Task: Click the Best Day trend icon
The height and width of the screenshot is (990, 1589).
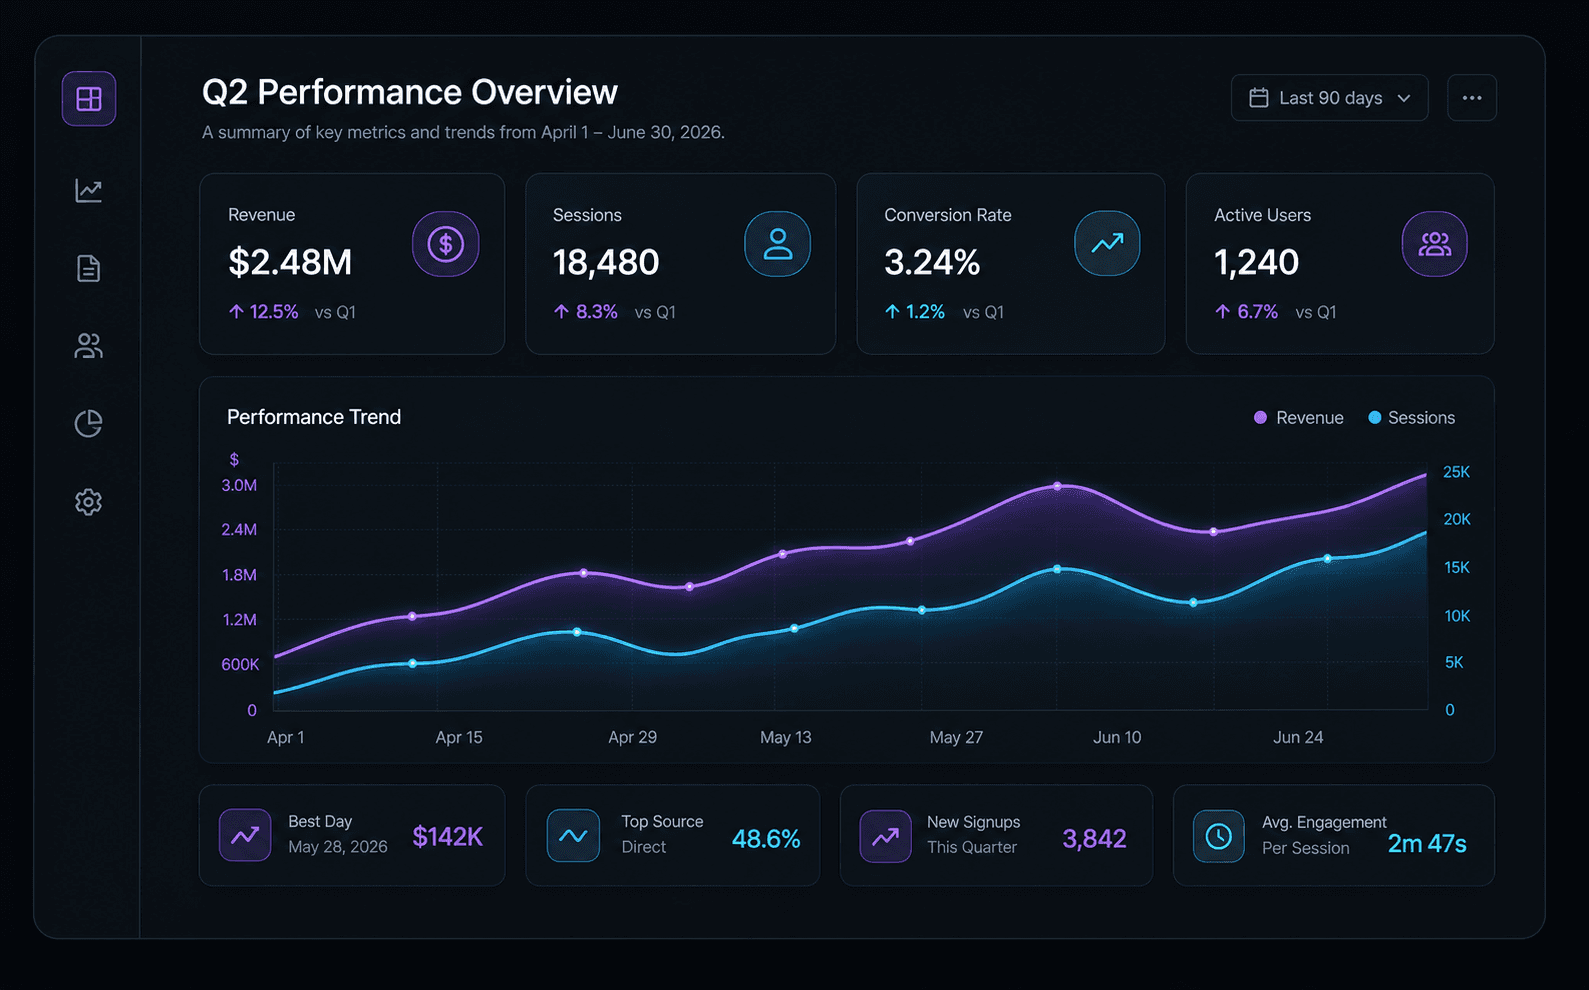Action: [x=245, y=835]
